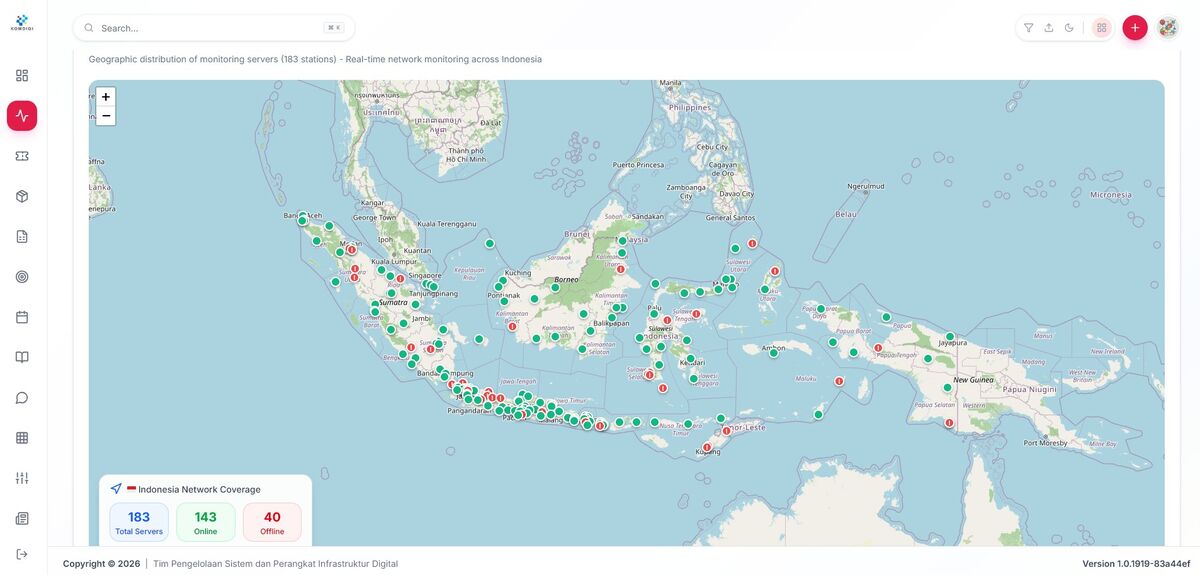Click the red plus add button
The height and width of the screenshot is (575, 1200).
click(x=1134, y=28)
